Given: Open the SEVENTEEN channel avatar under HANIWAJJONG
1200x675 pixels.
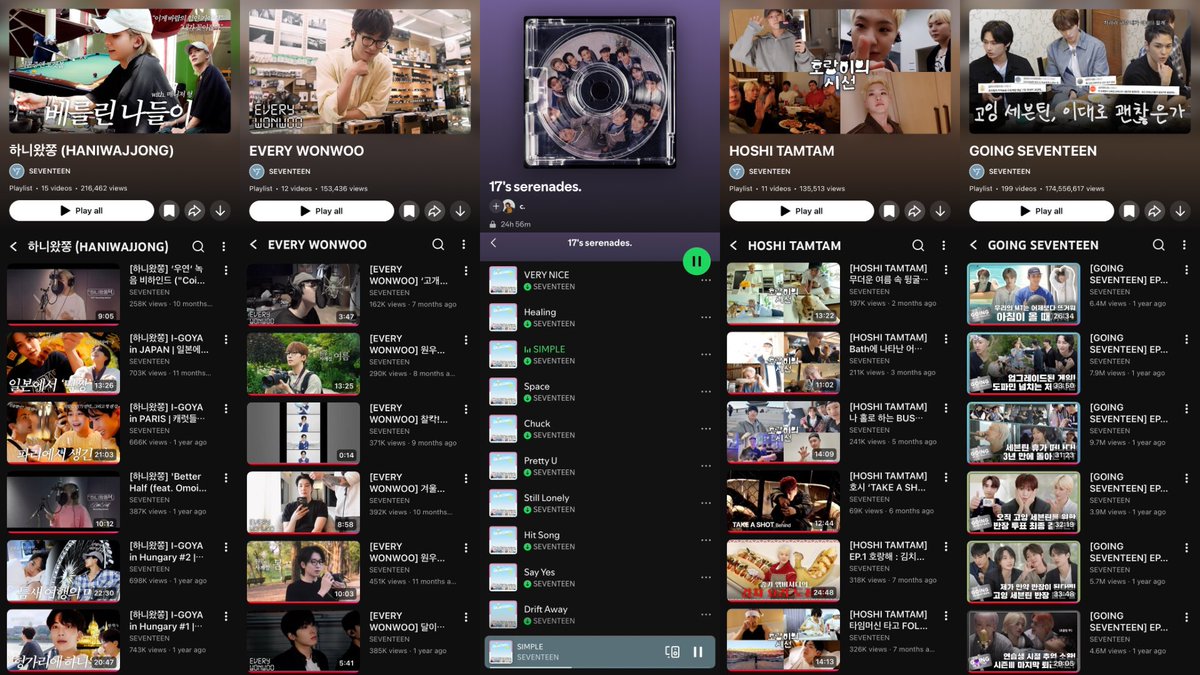Looking at the screenshot, I should point(17,171).
